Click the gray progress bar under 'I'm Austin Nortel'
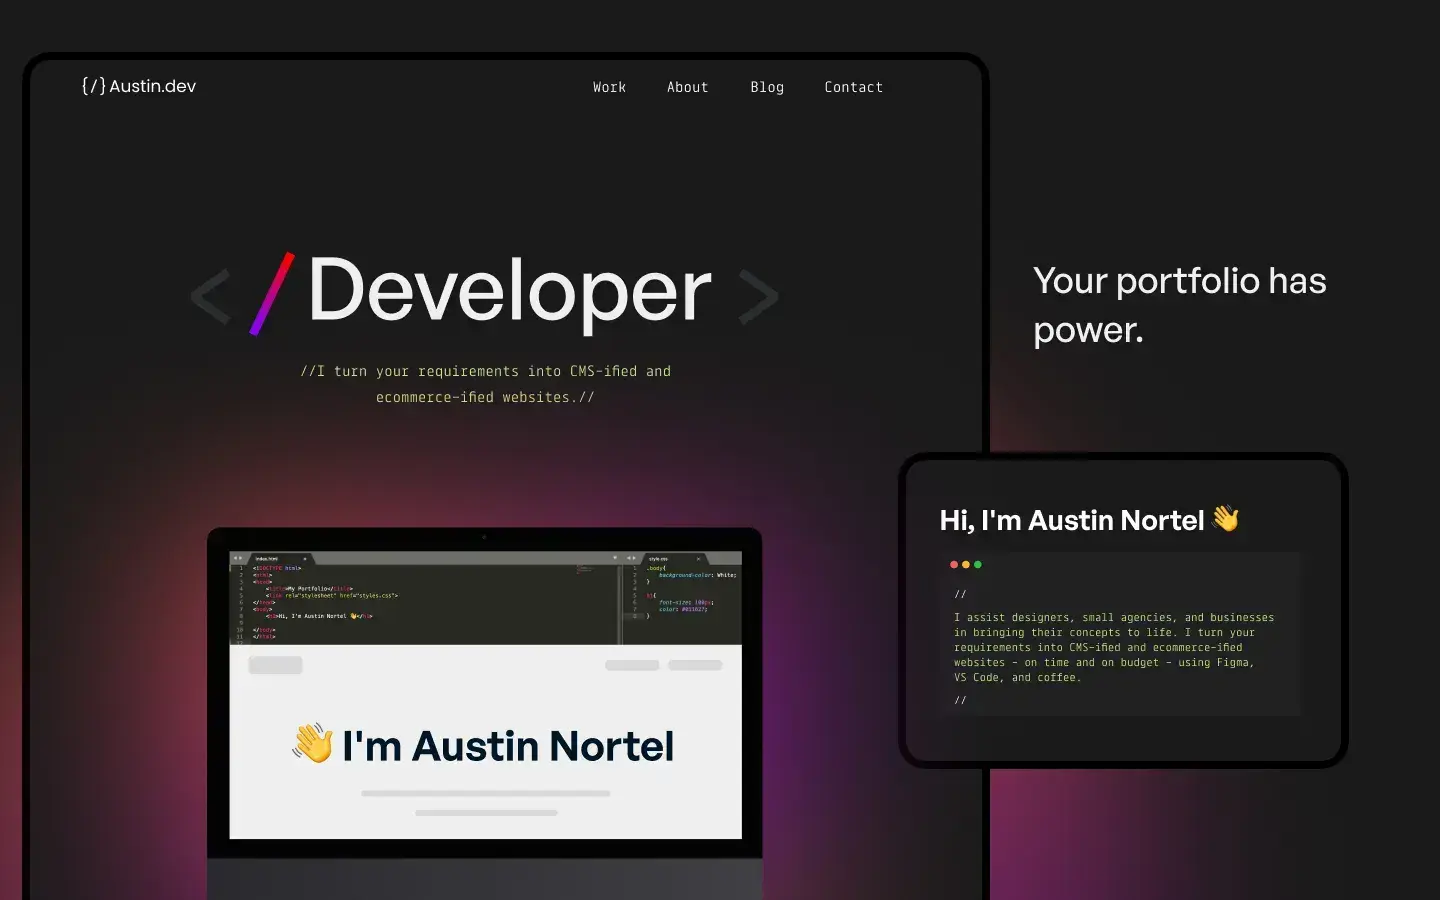Screen dimensions: 1440x900 click(485, 794)
